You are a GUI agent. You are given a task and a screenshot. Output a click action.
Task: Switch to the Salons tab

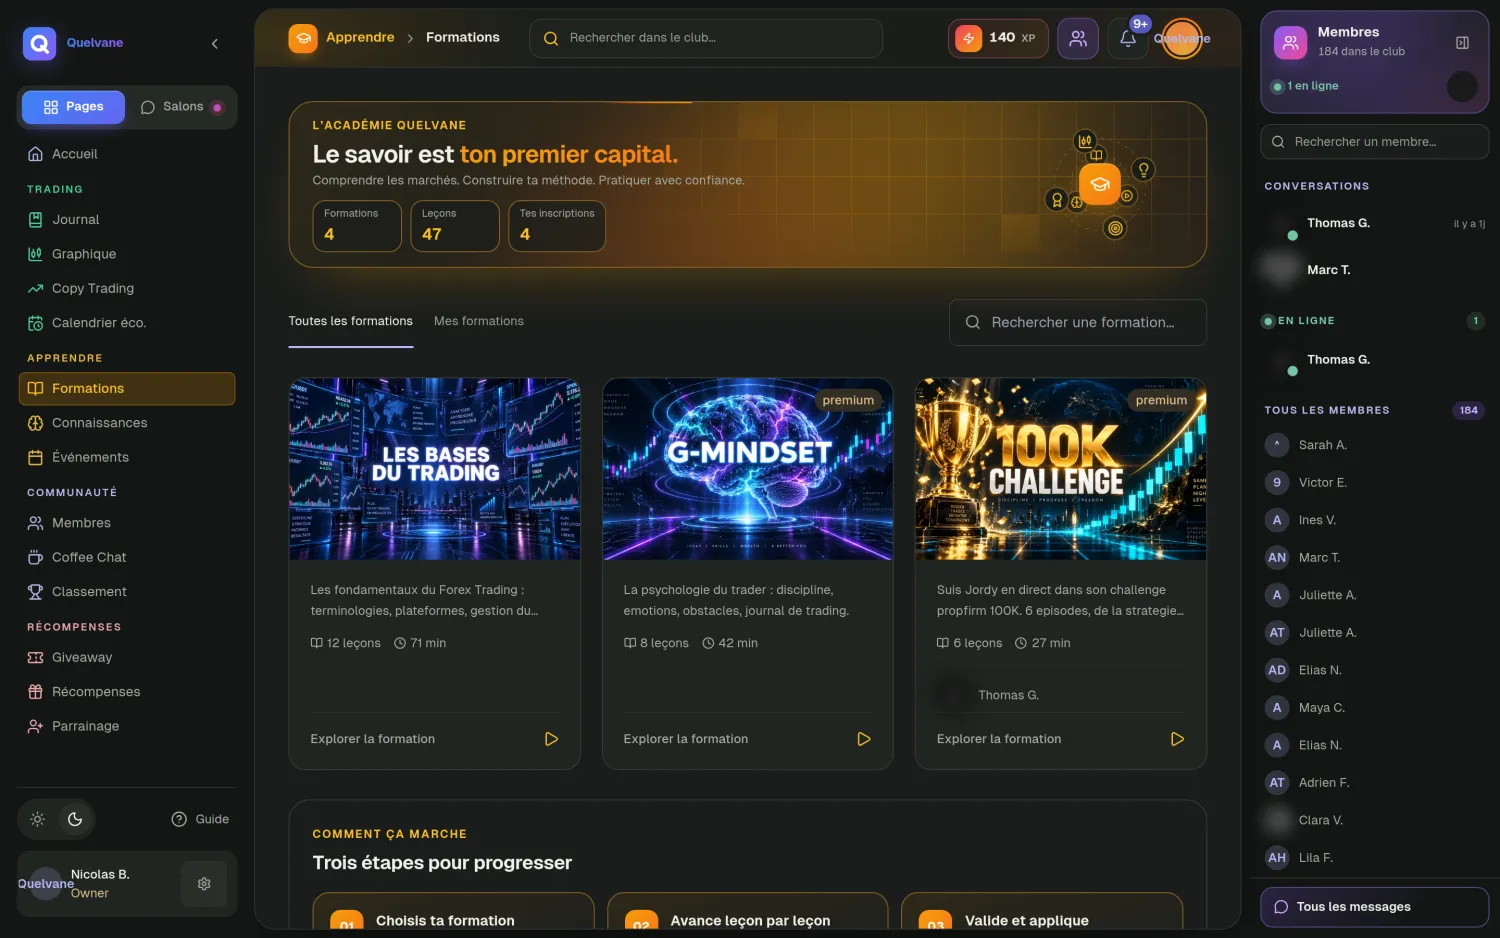181,107
